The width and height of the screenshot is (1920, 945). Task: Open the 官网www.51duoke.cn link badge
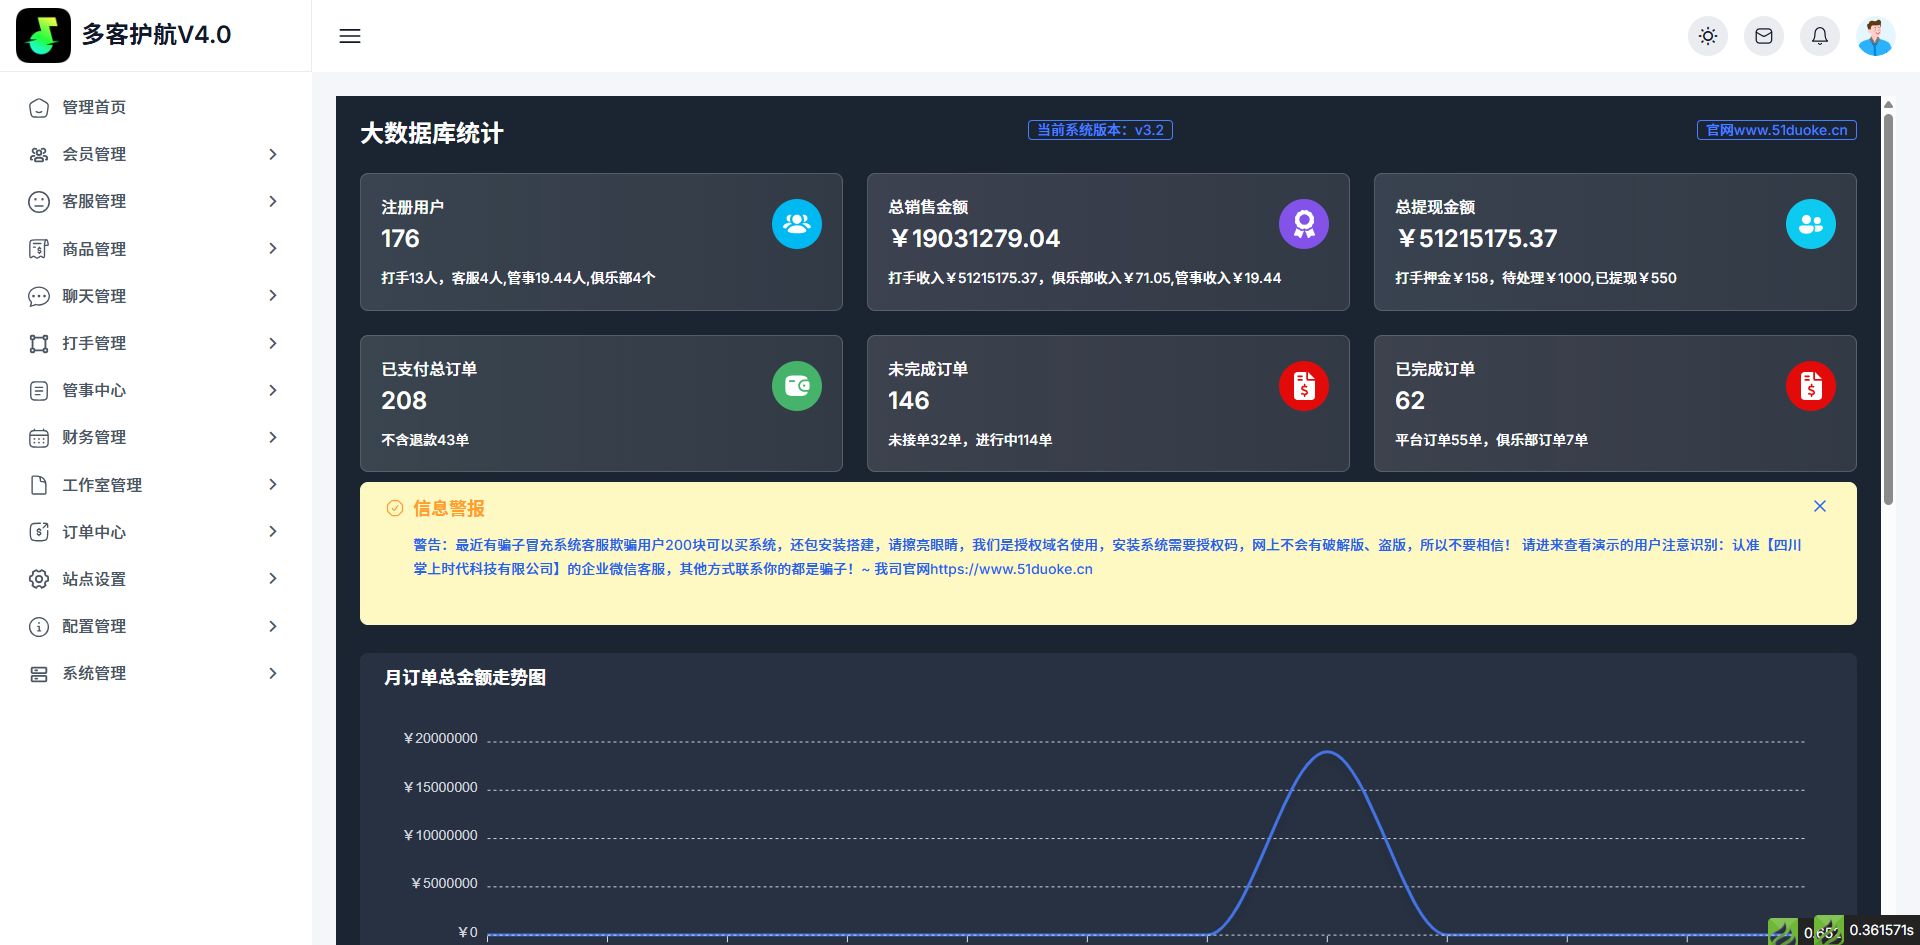coord(1776,130)
